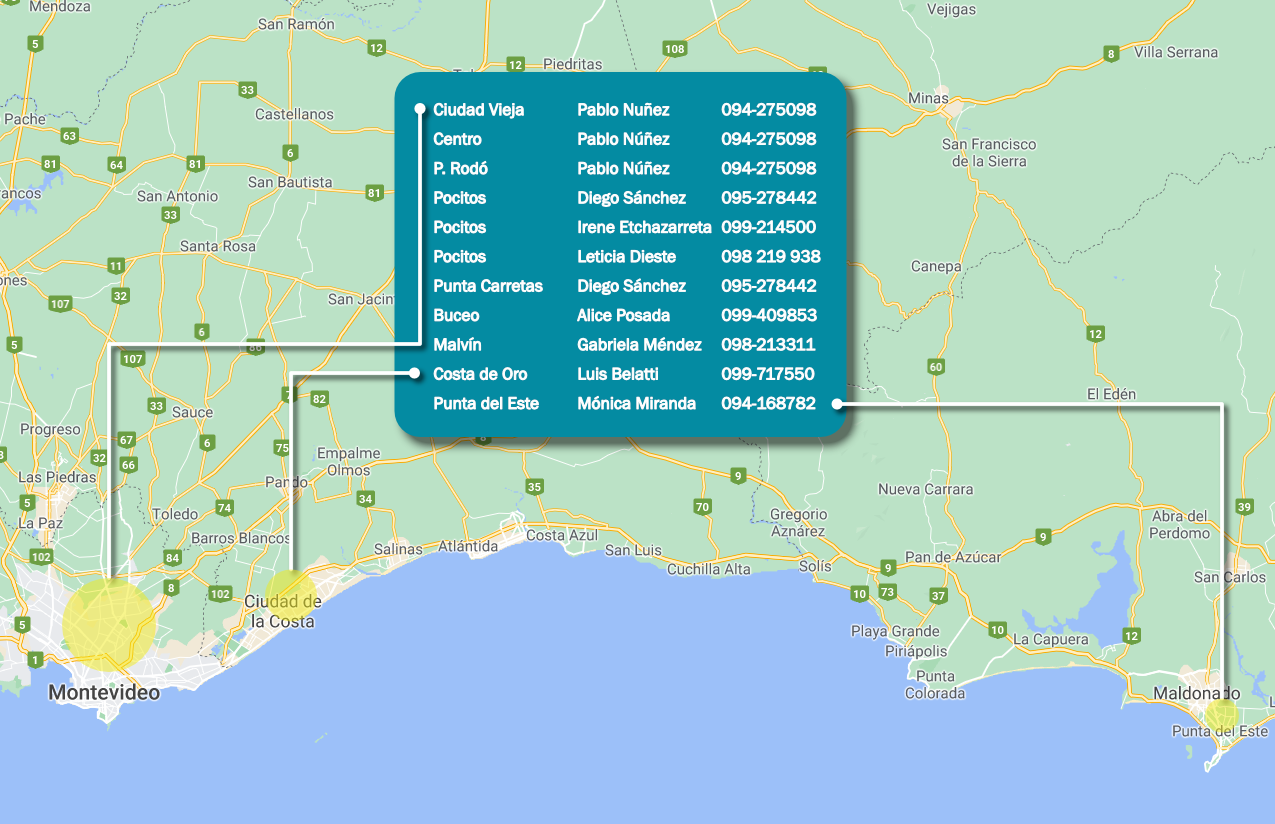
Task: Click the white dot beside Costa de Oro
Action: coord(414,374)
